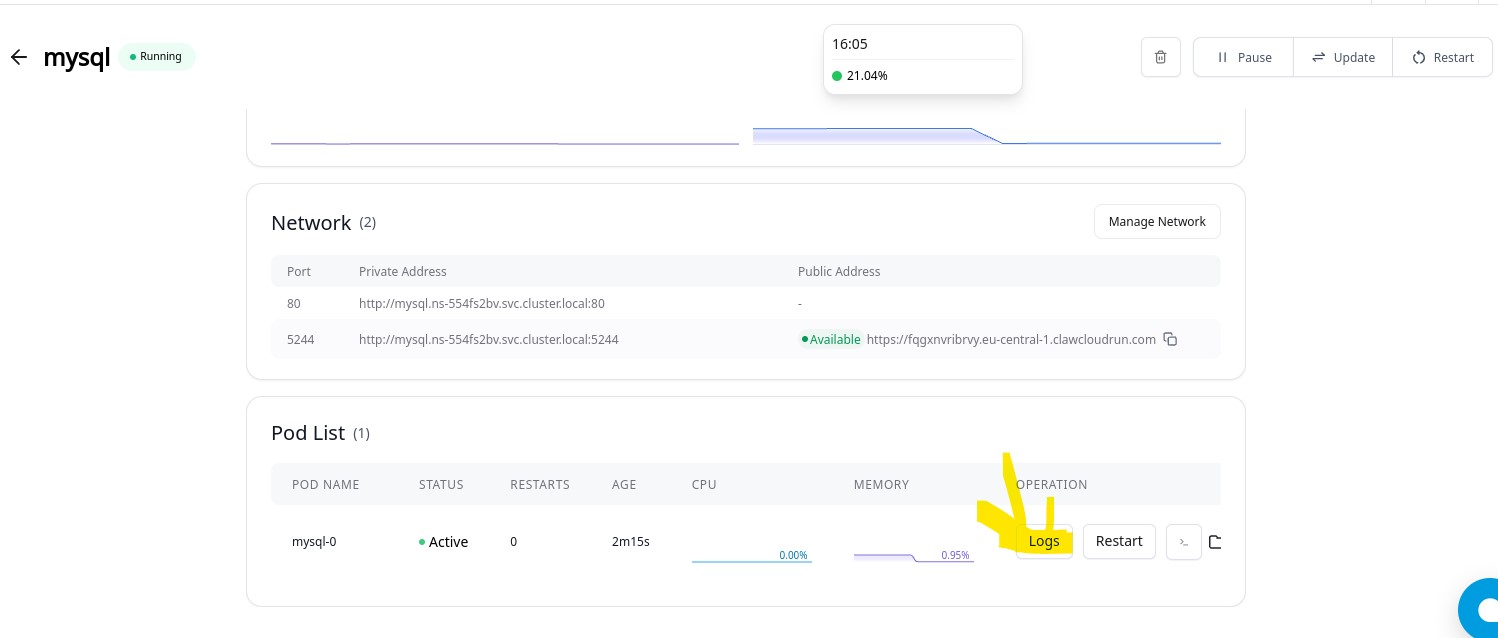Image resolution: width=1498 pixels, height=638 pixels.
Task: Click the private address for port 80
Action: 481,303
